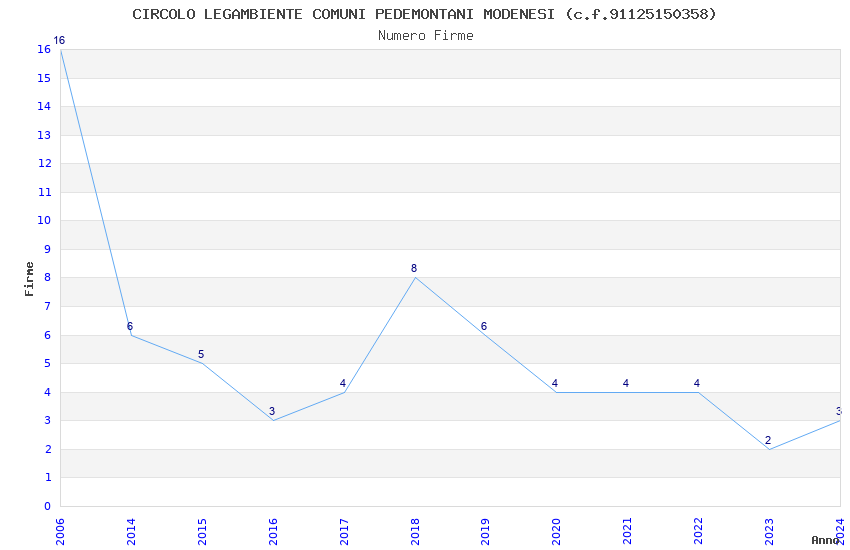
Task: Click the 2006 x-axis year label
Action: point(60,532)
